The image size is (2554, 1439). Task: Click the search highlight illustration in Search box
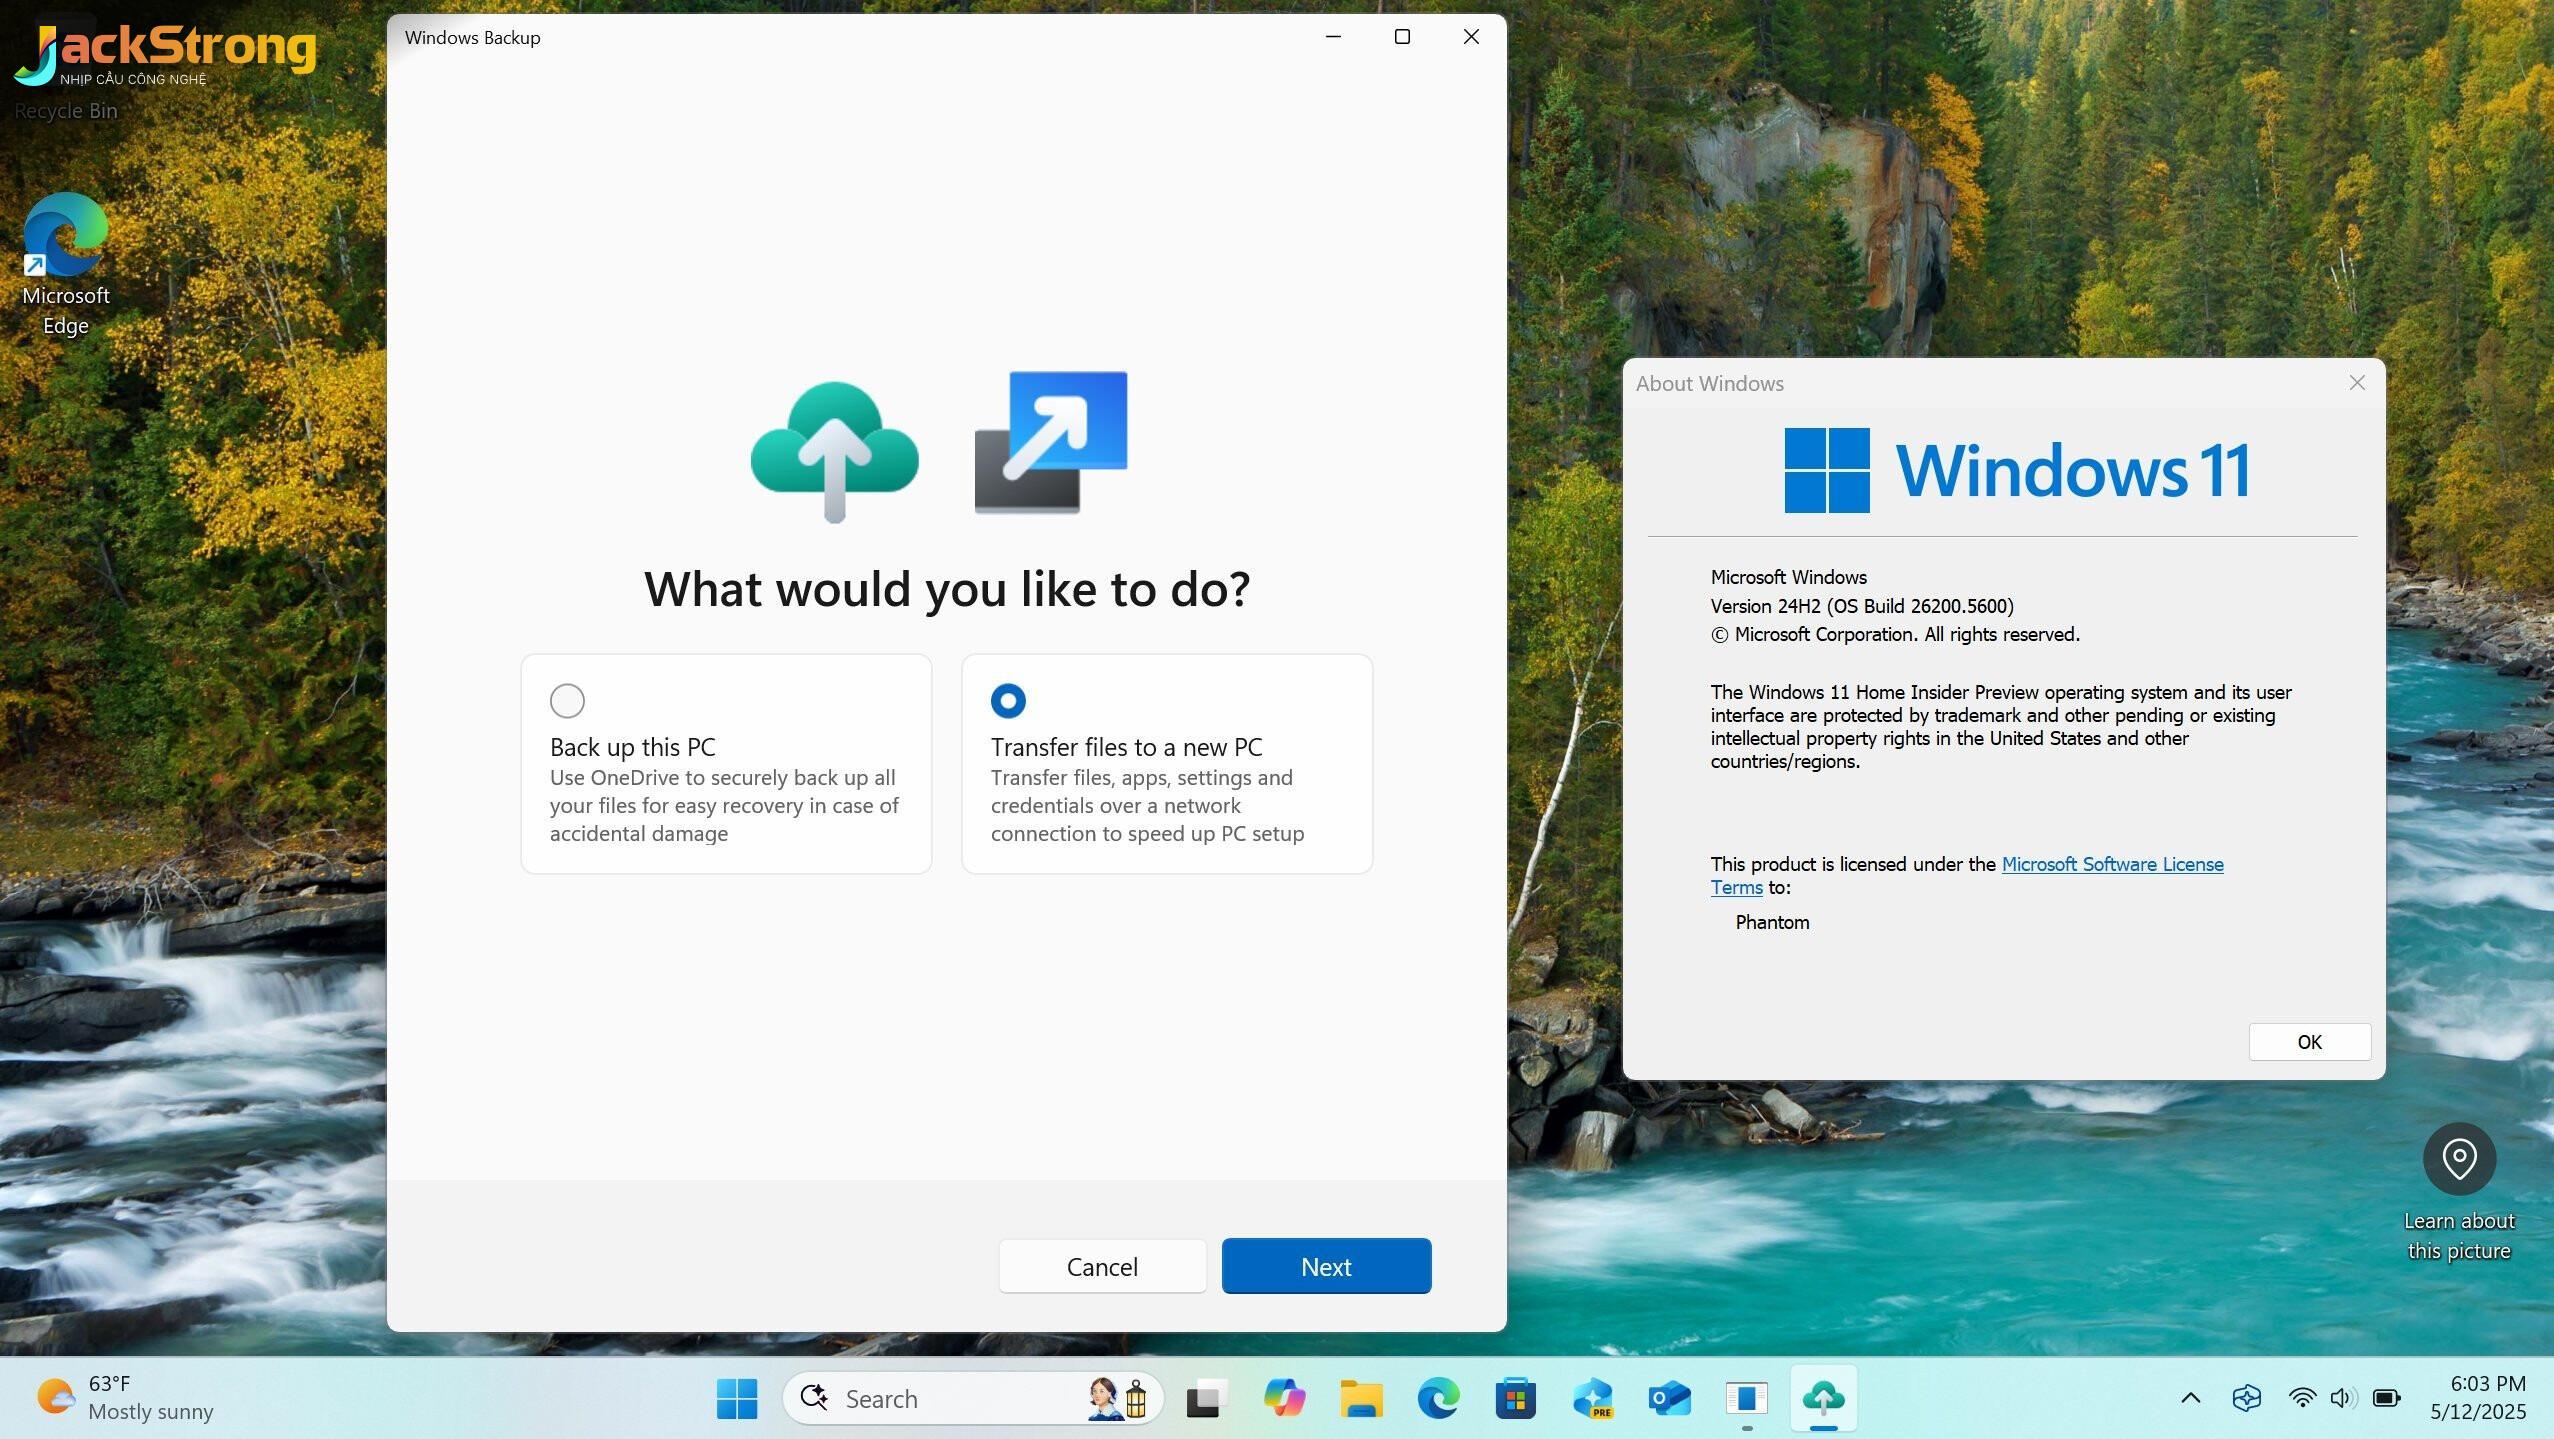(x=1119, y=1398)
